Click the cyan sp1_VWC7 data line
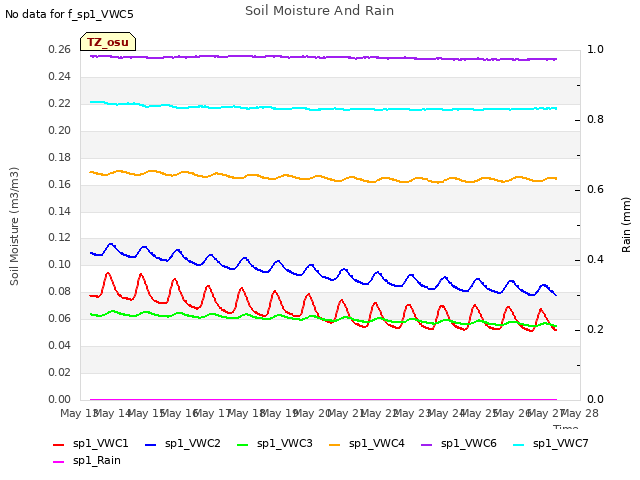The width and height of the screenshot is (640, 480). (322, 109)
